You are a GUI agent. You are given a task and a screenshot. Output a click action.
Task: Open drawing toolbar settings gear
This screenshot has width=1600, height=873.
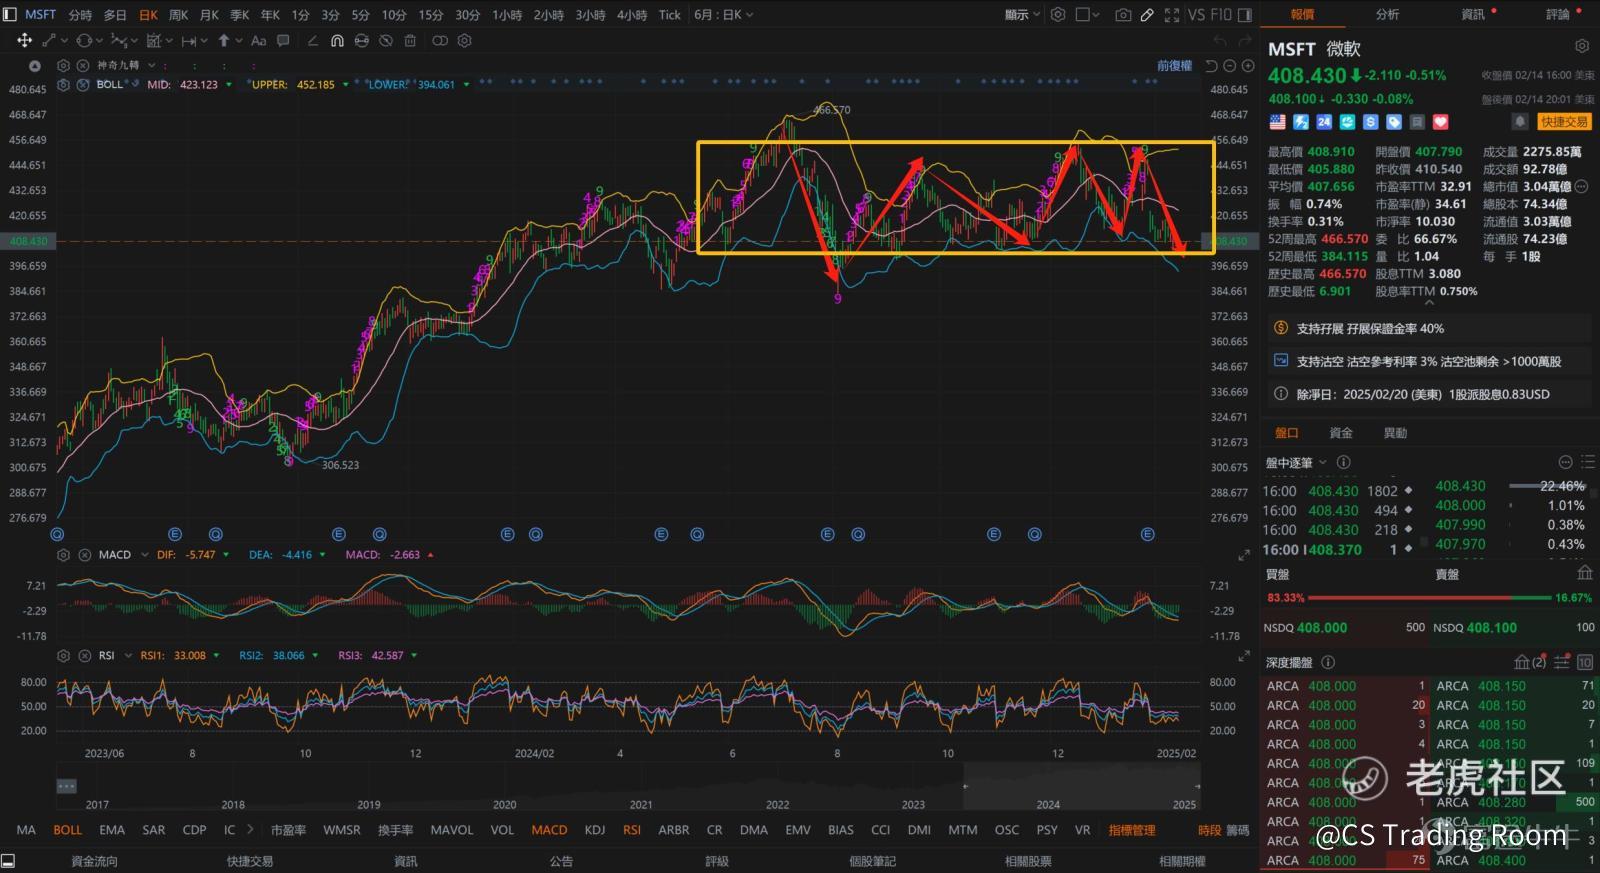(x=464, y=41)
